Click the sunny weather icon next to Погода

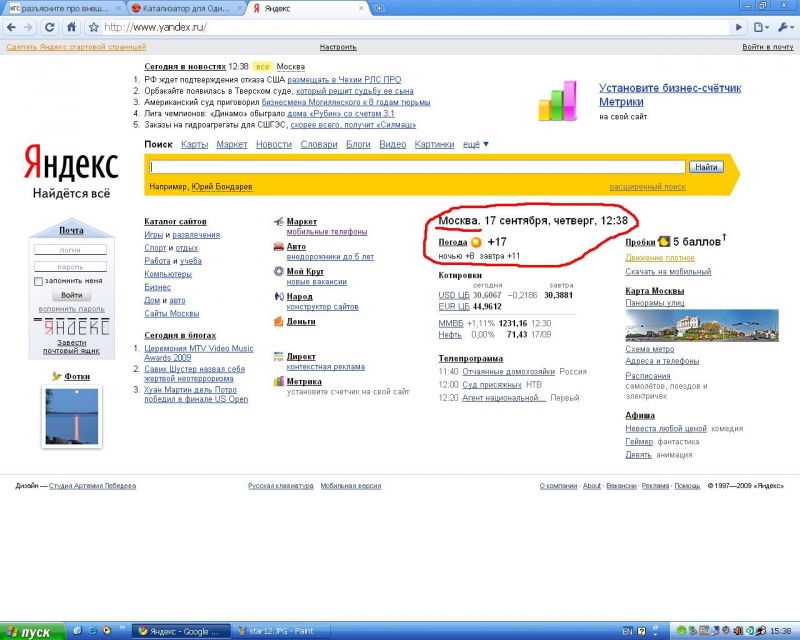476,242
